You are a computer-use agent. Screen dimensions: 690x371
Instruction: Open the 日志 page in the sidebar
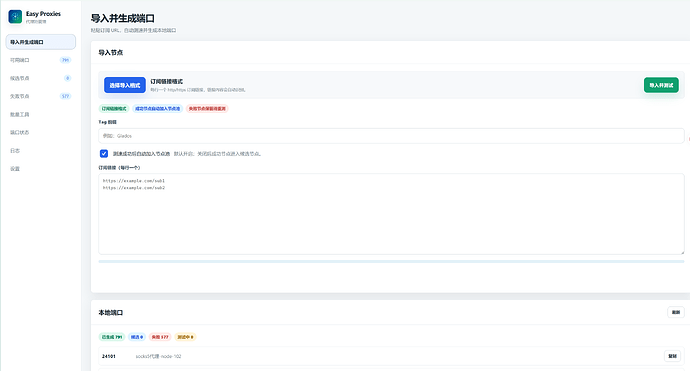click(40, 151)
